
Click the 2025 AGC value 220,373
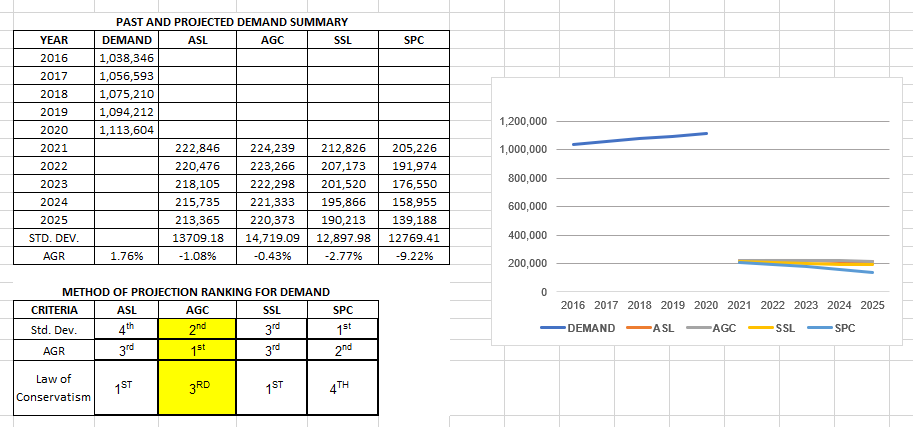272,220
